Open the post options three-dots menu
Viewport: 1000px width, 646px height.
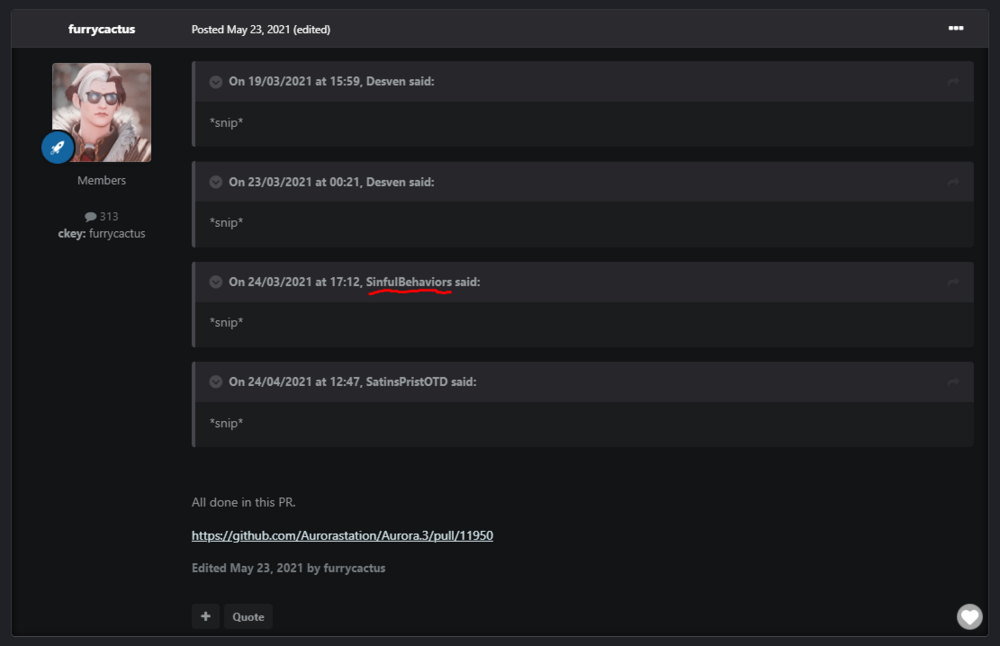coord(955,29)
